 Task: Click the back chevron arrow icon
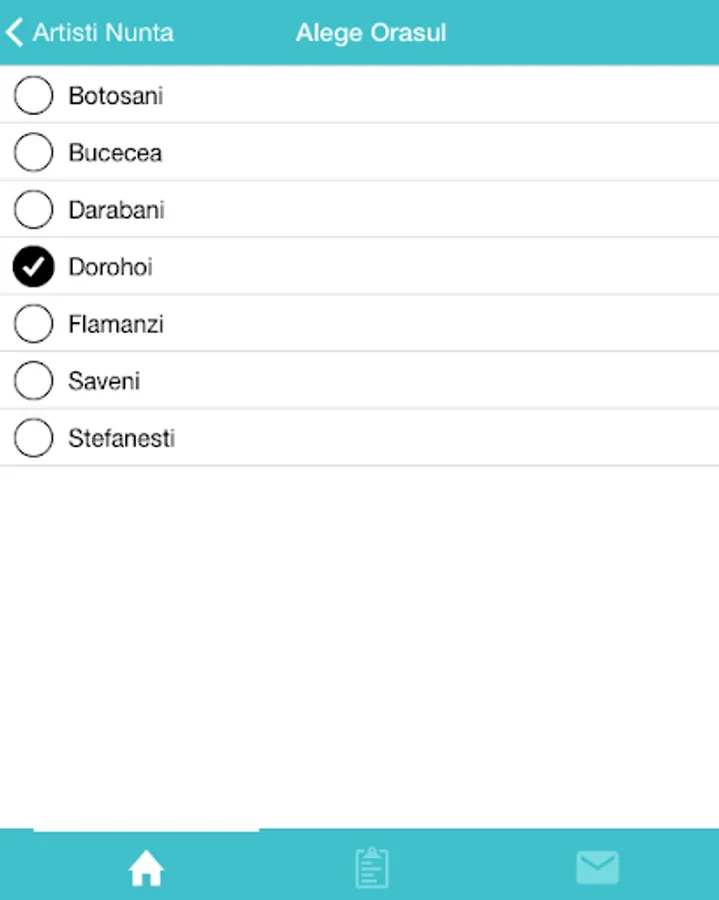tap(14, 32)
